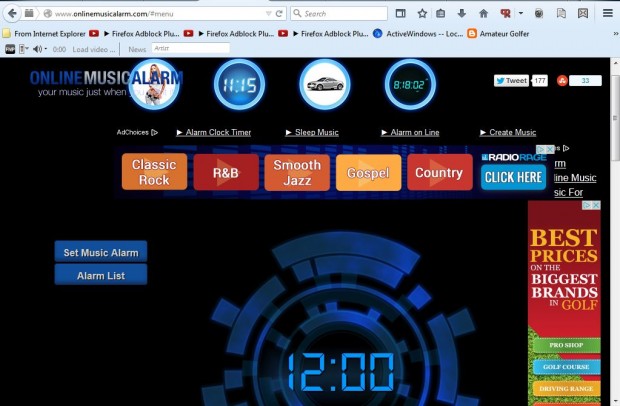Select the silver car circle icon
Image resolution: width=620 pixels, height=406 pixels.
pyautogui.click(x=325, y=84)
